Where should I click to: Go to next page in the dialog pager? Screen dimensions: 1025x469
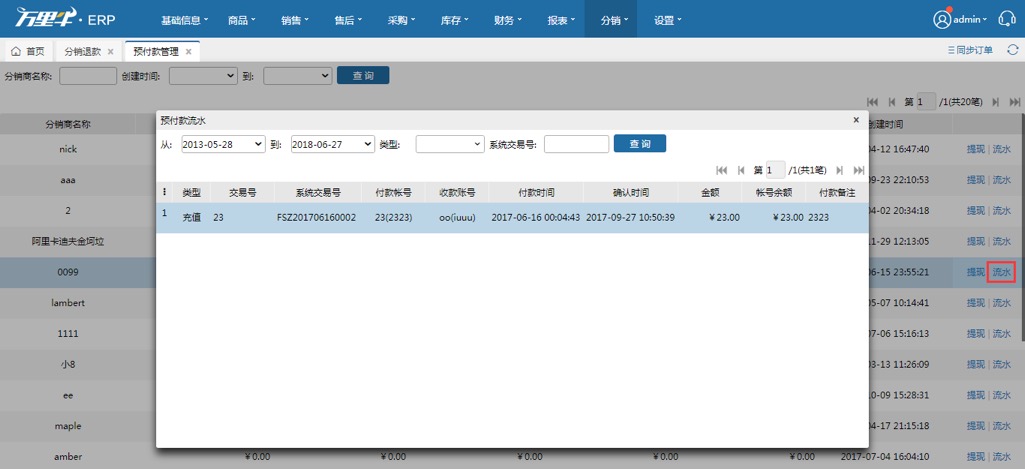pos(840,170)
